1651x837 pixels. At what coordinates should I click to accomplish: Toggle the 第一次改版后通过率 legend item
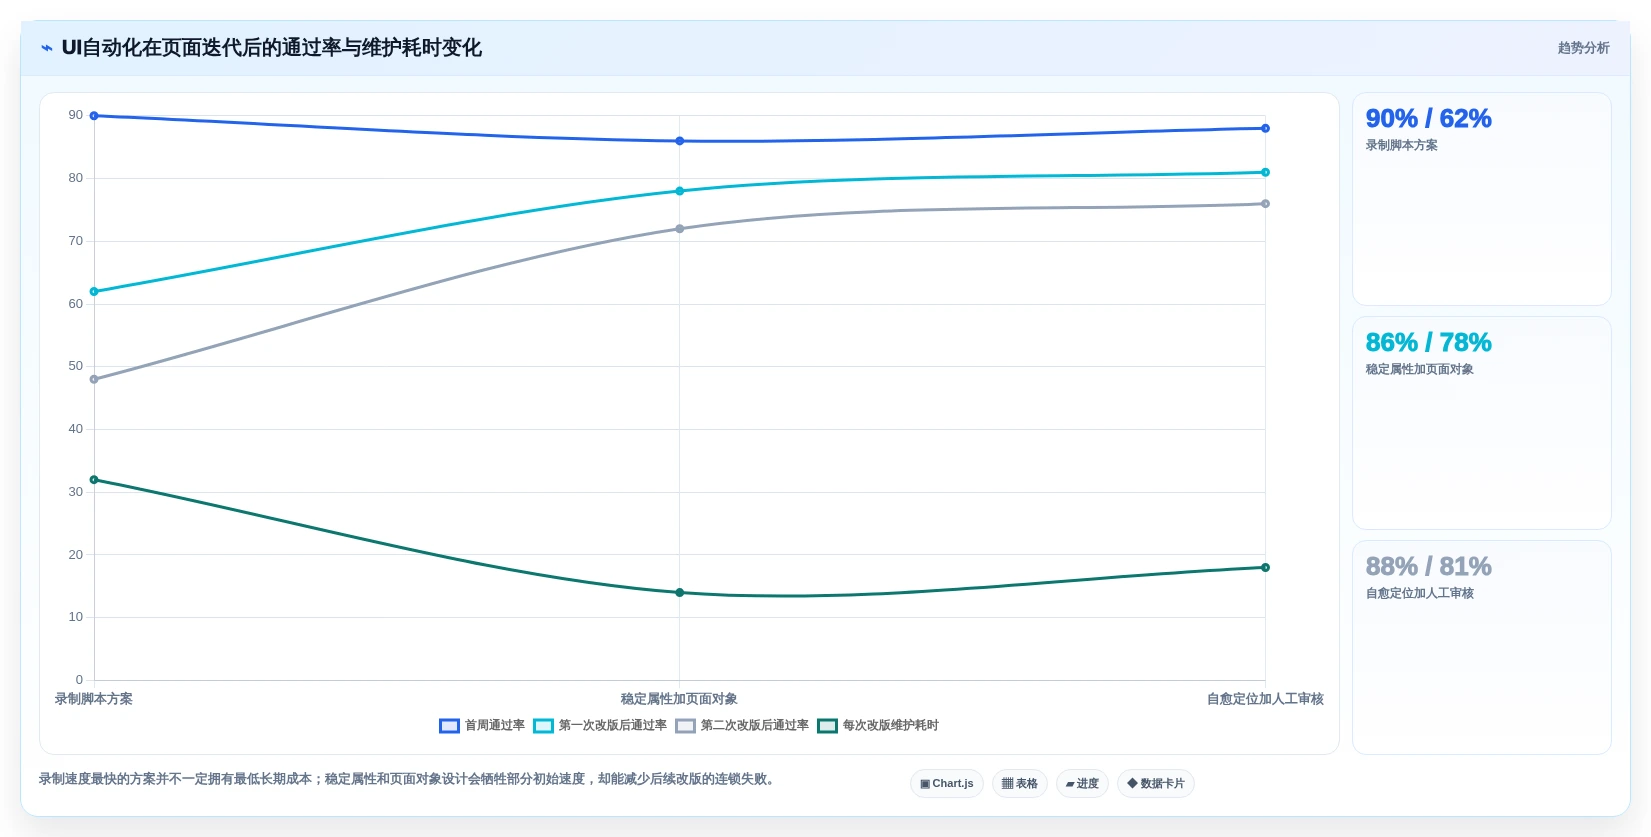[600, 726]
